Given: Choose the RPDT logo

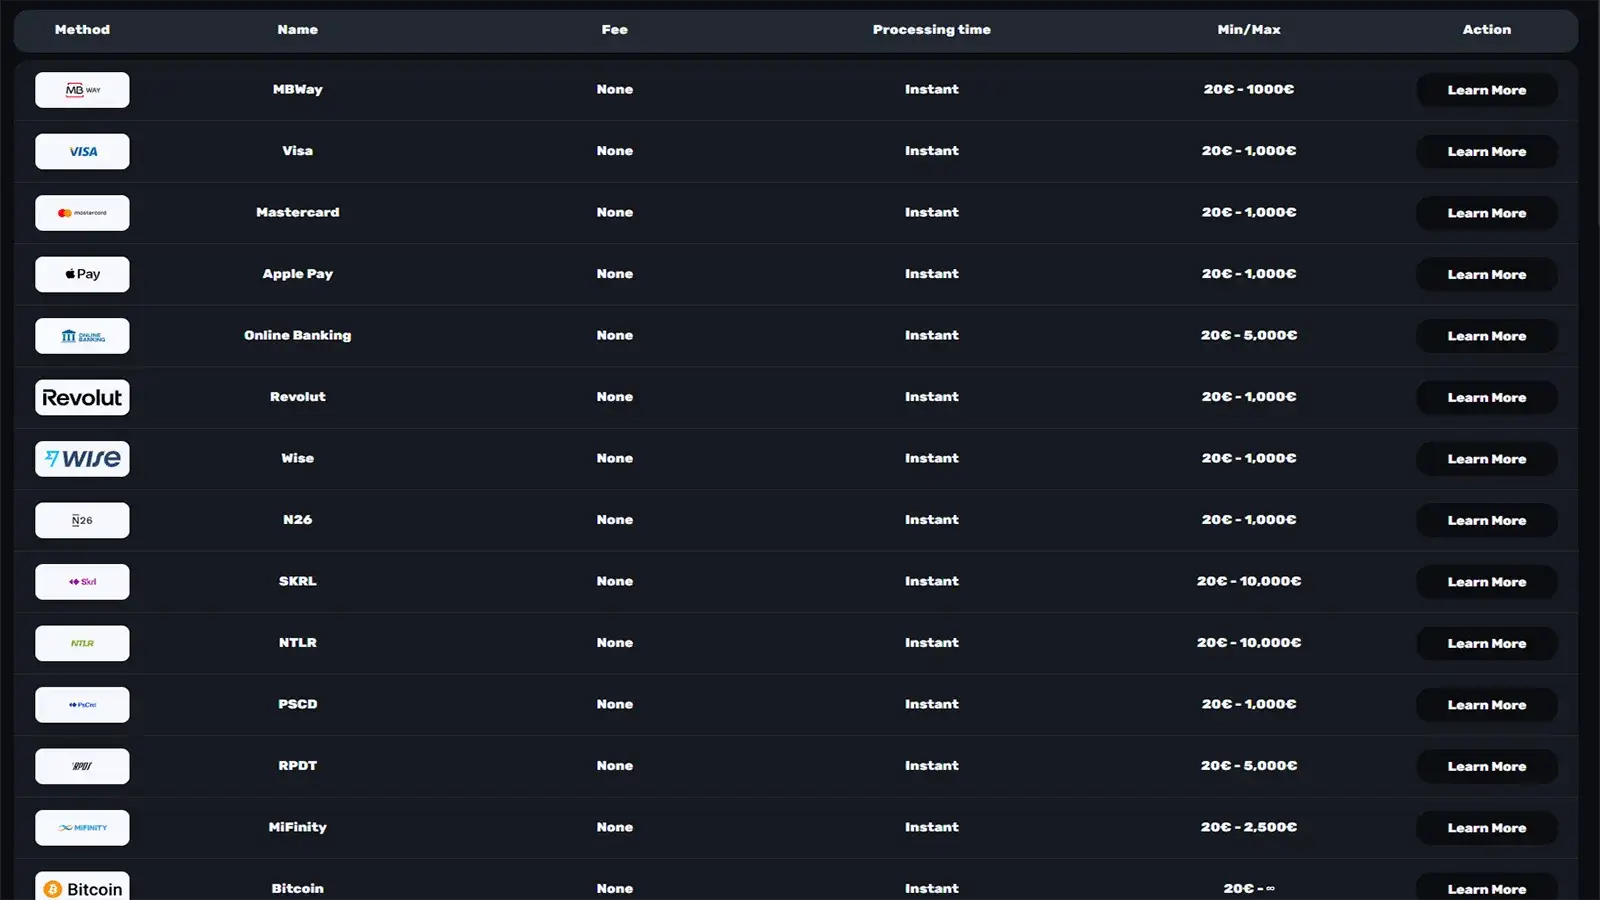Looking at the screenshot, I should (x=82, y=766).
